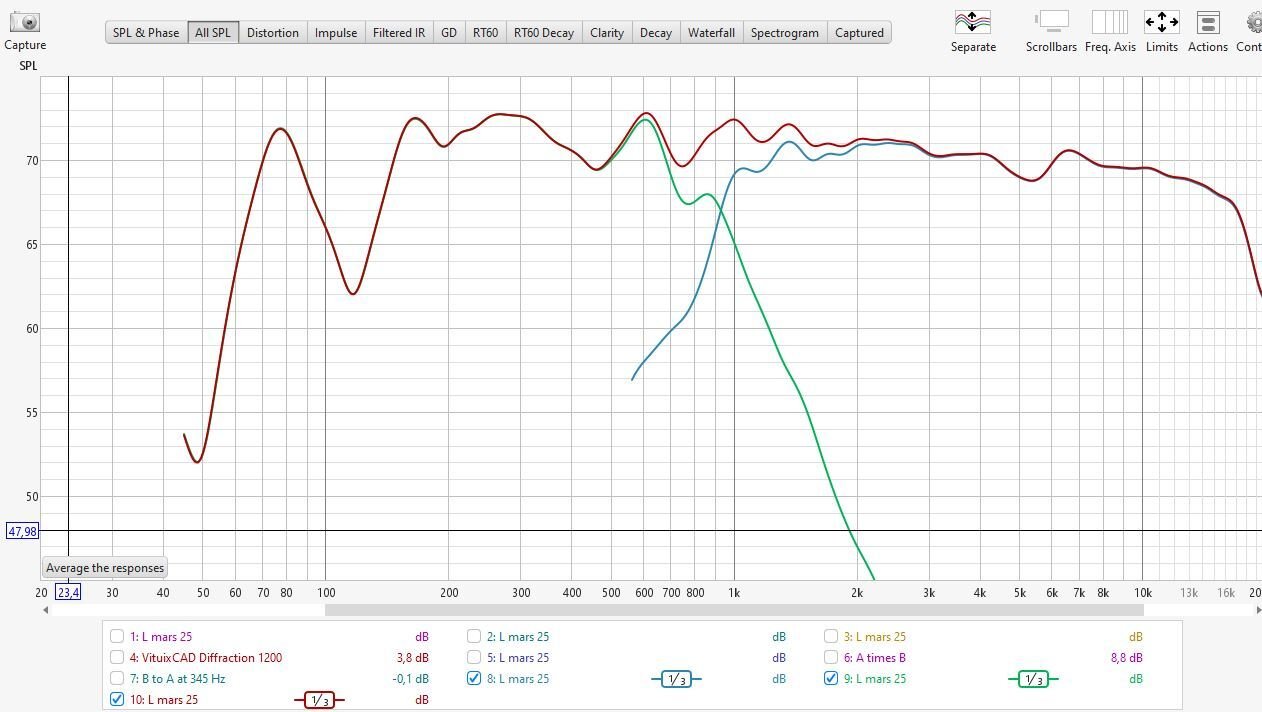Select the All SPL tab
1262x712 pixels.
click(x=213, y=32)
